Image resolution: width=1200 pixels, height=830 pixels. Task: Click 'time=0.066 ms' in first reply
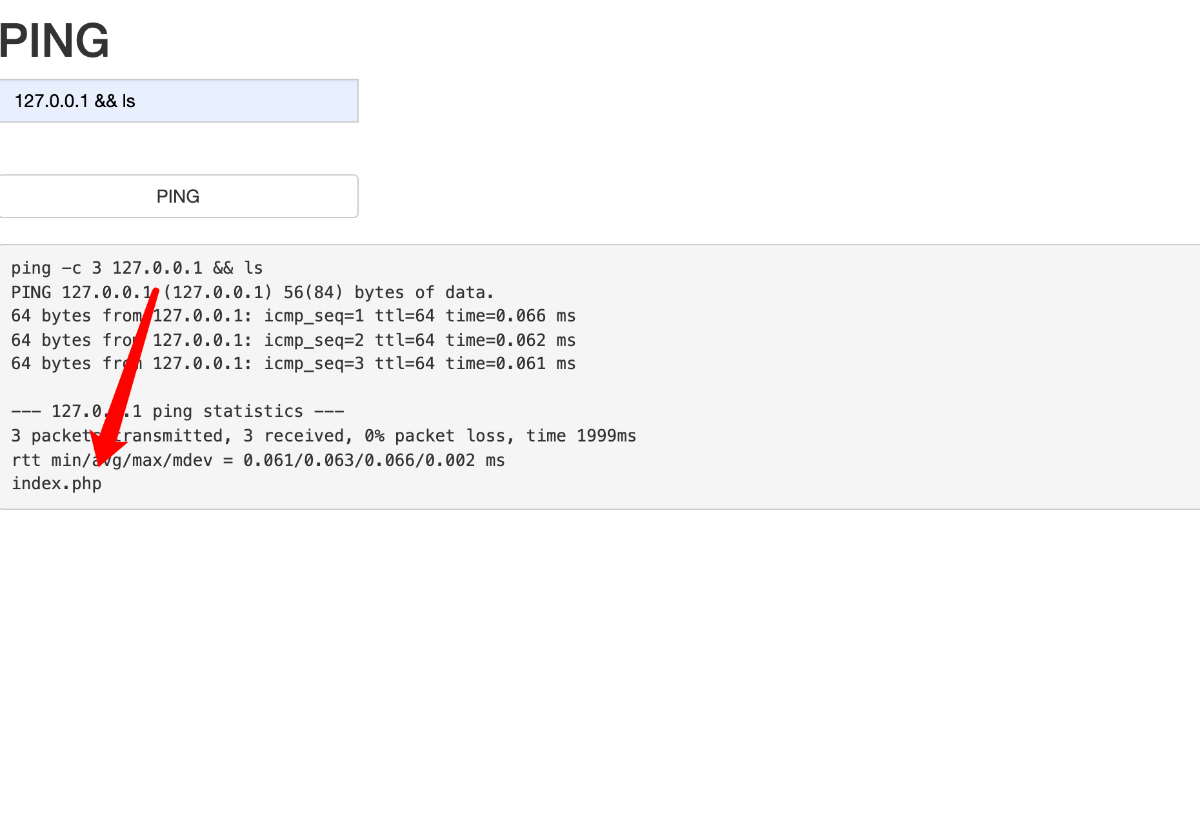[x=511, y=316]
